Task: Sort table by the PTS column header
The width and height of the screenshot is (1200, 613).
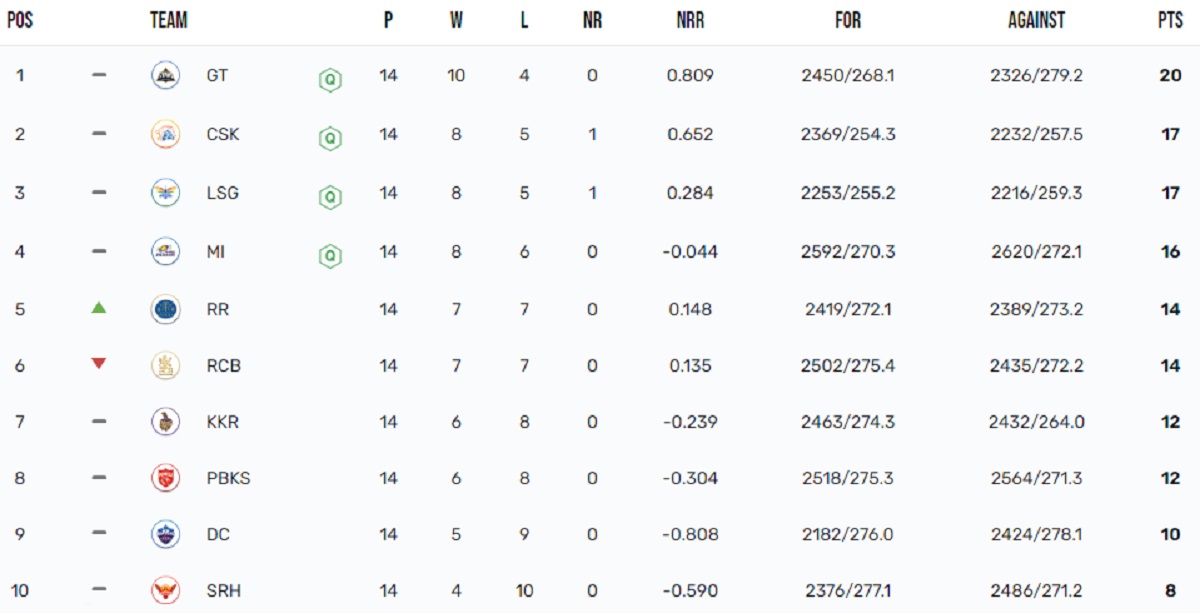Action: 1170,20
